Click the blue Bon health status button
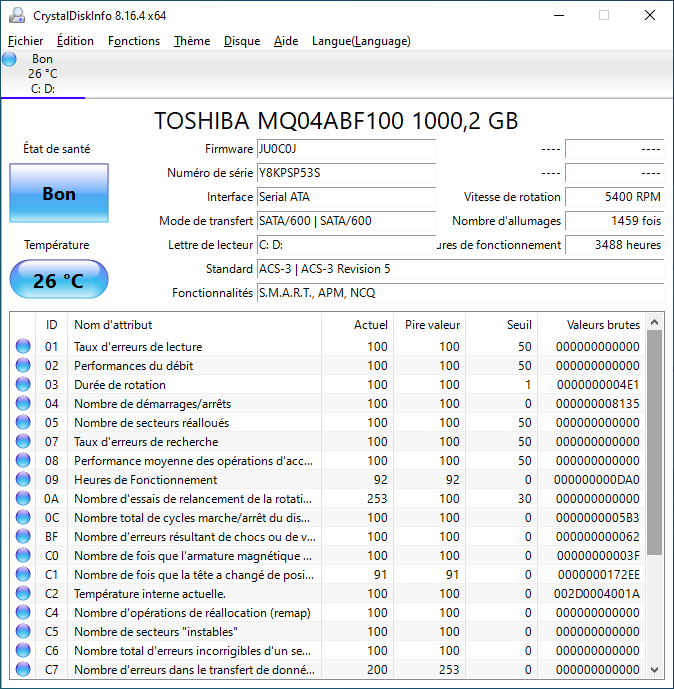 coord(59,193)
